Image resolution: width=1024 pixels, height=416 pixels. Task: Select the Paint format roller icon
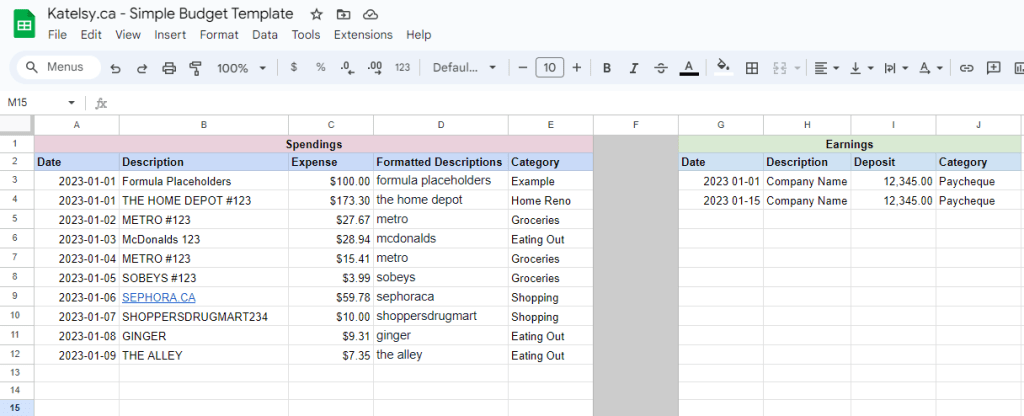pos(195,68)
